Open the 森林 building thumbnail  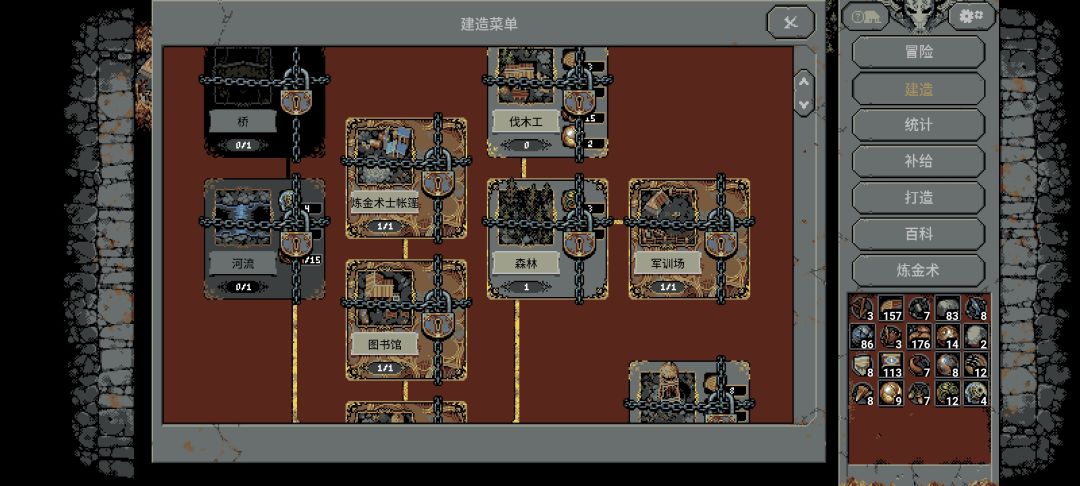point(526,217)
